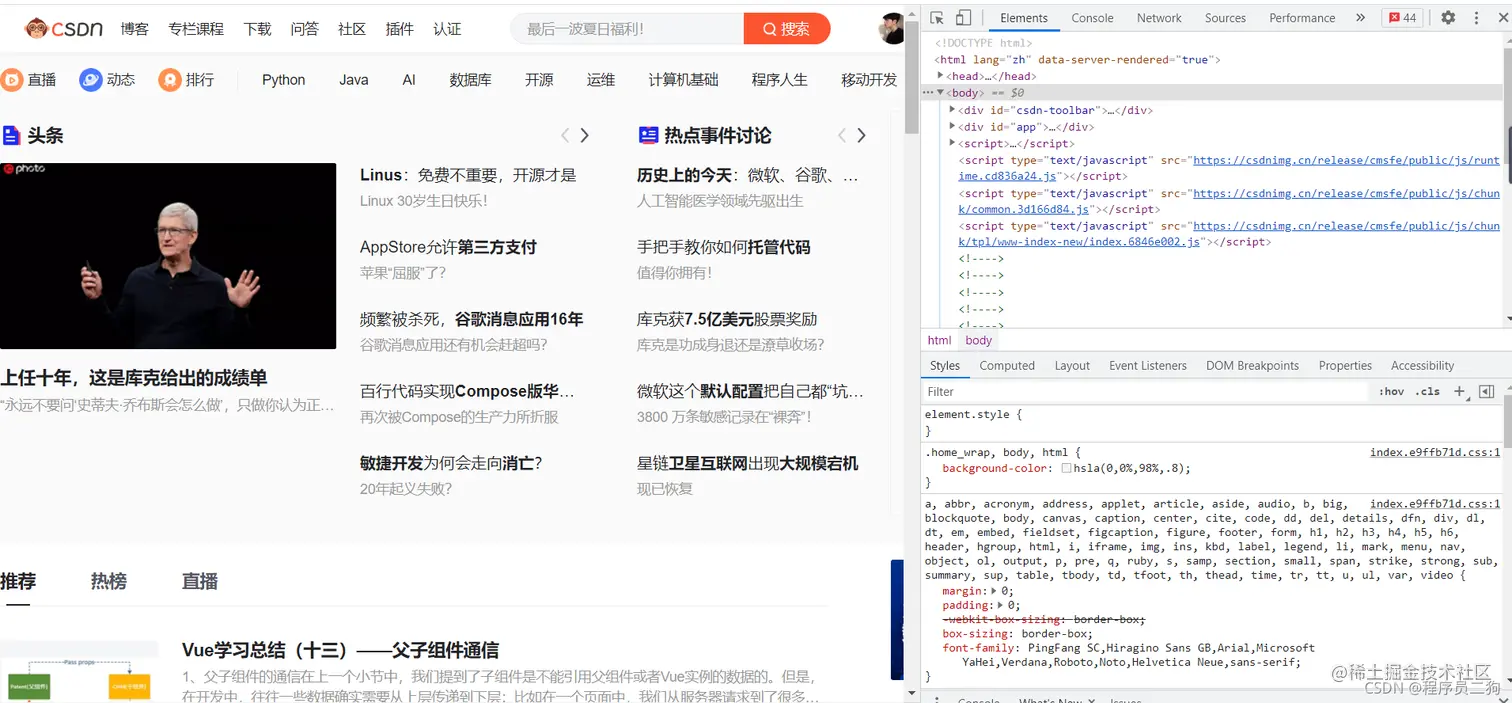Image resolution: width=1512 pixels, height=703 pixels.
Task: Click the new style rule plus icon
Action: (x=1459, y=391)
